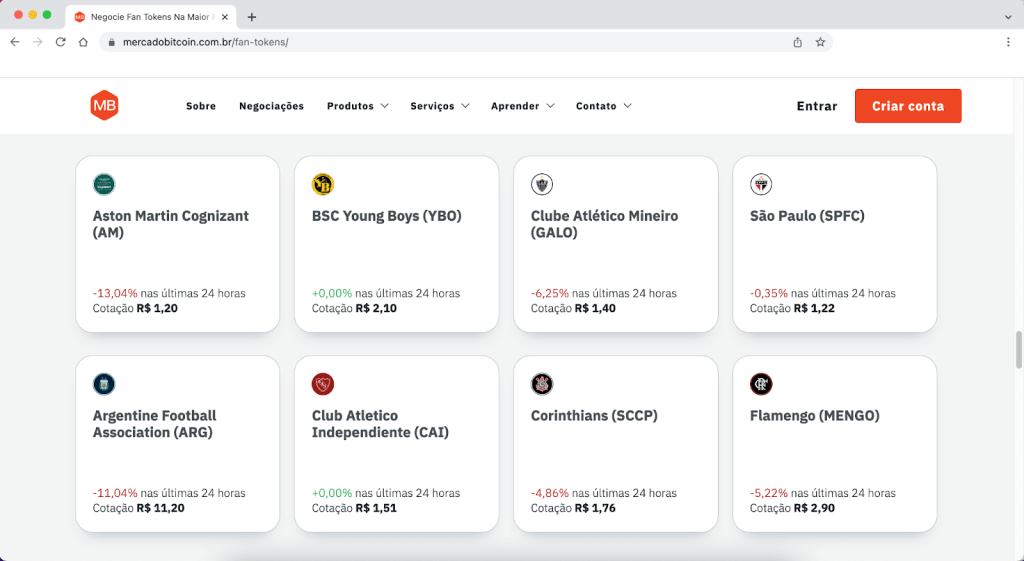Bookmark this page with the star icon
The width and height of the screenshot is (1024, 561).
click(x=820, y=42)
